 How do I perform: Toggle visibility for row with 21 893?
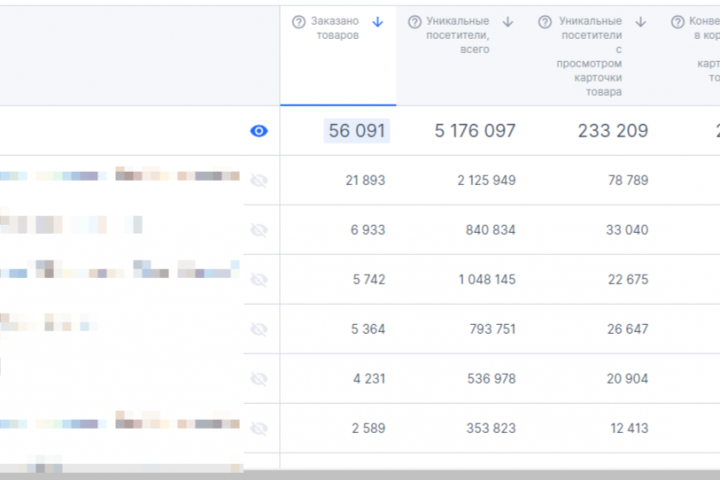[x=259, y=181]
